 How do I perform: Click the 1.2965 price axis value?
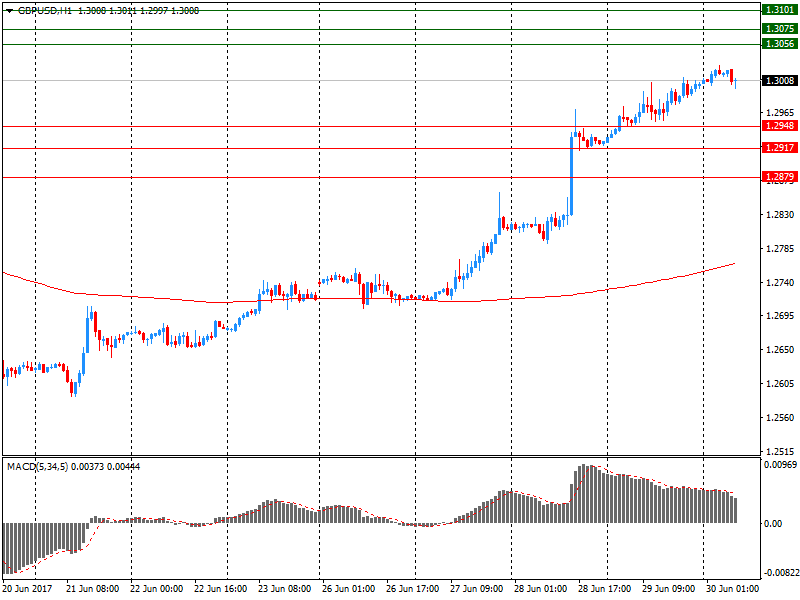click(780, 112)
